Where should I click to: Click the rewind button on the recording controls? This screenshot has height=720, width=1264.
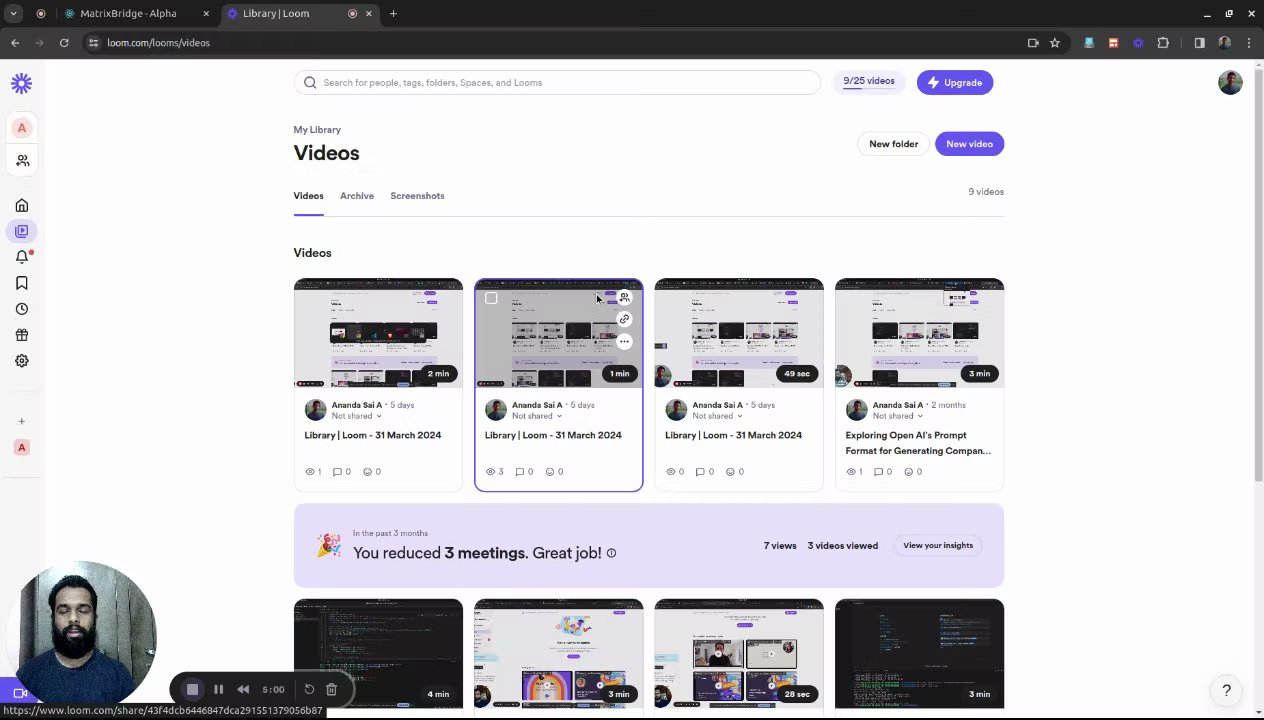pos(243,689)
